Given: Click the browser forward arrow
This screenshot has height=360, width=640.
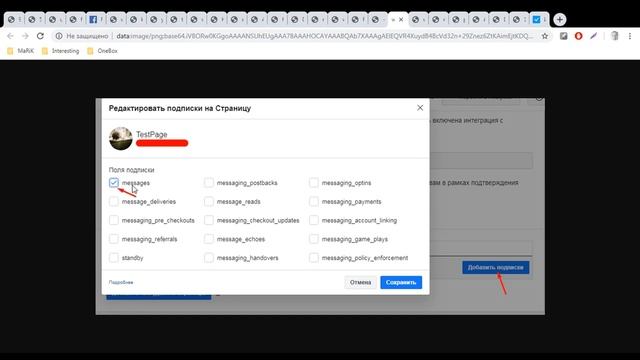Looking at the screenshot, I should (x=25, y=36).
